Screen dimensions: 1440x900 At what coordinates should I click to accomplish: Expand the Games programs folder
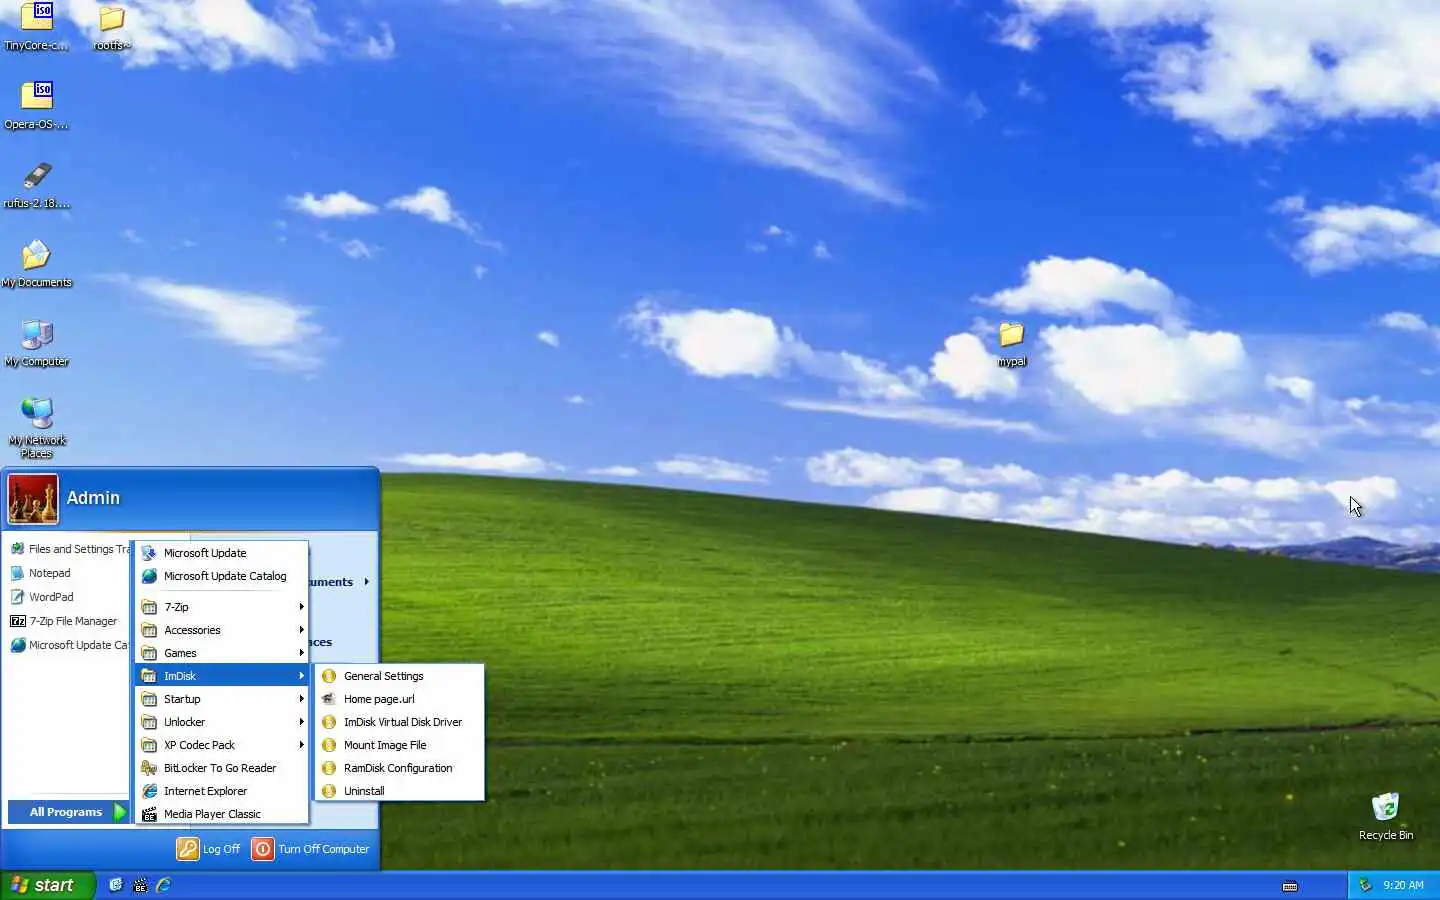222,653
